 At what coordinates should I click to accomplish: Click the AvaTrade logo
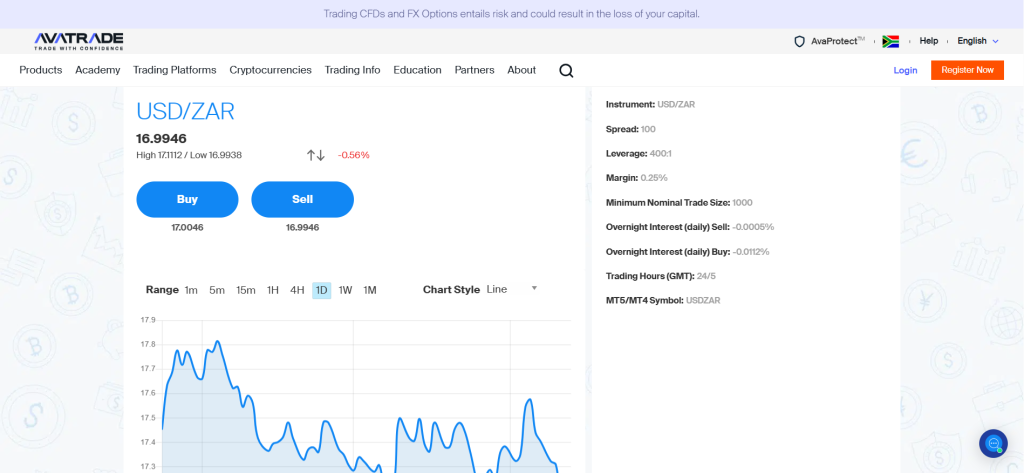point(78,41)
